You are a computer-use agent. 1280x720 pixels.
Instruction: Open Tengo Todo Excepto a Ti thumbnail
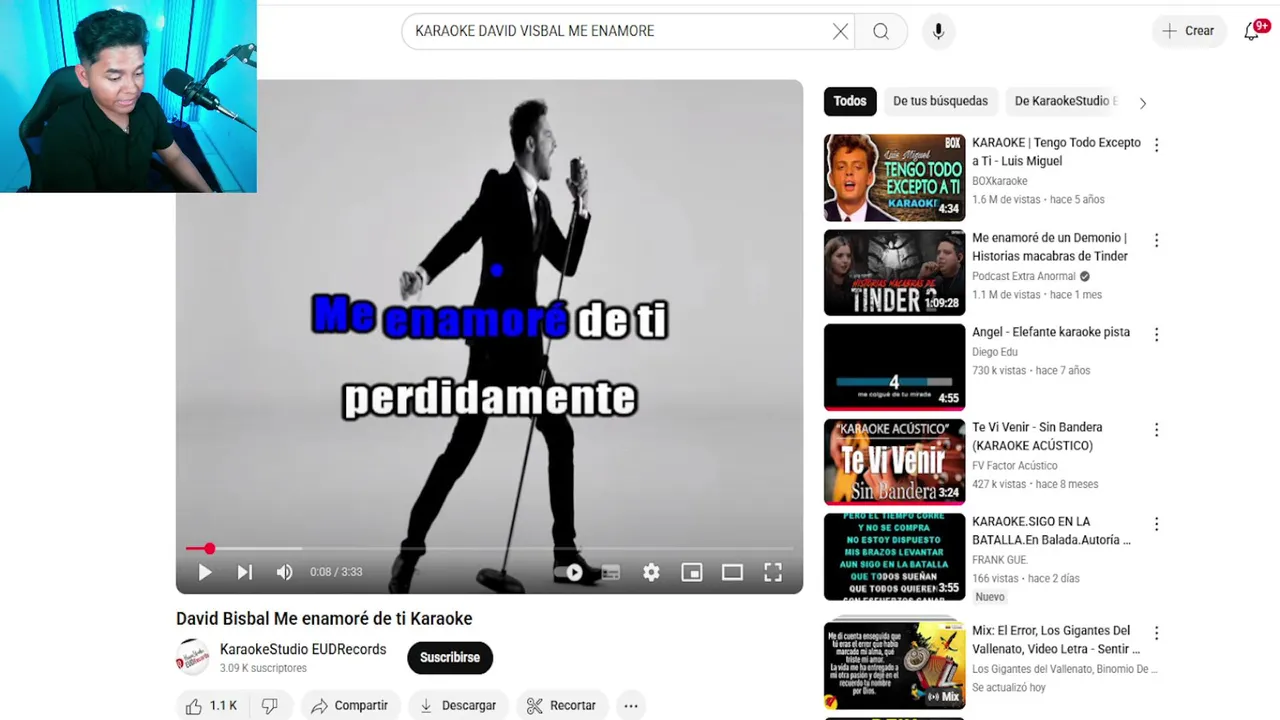(894, 178)
